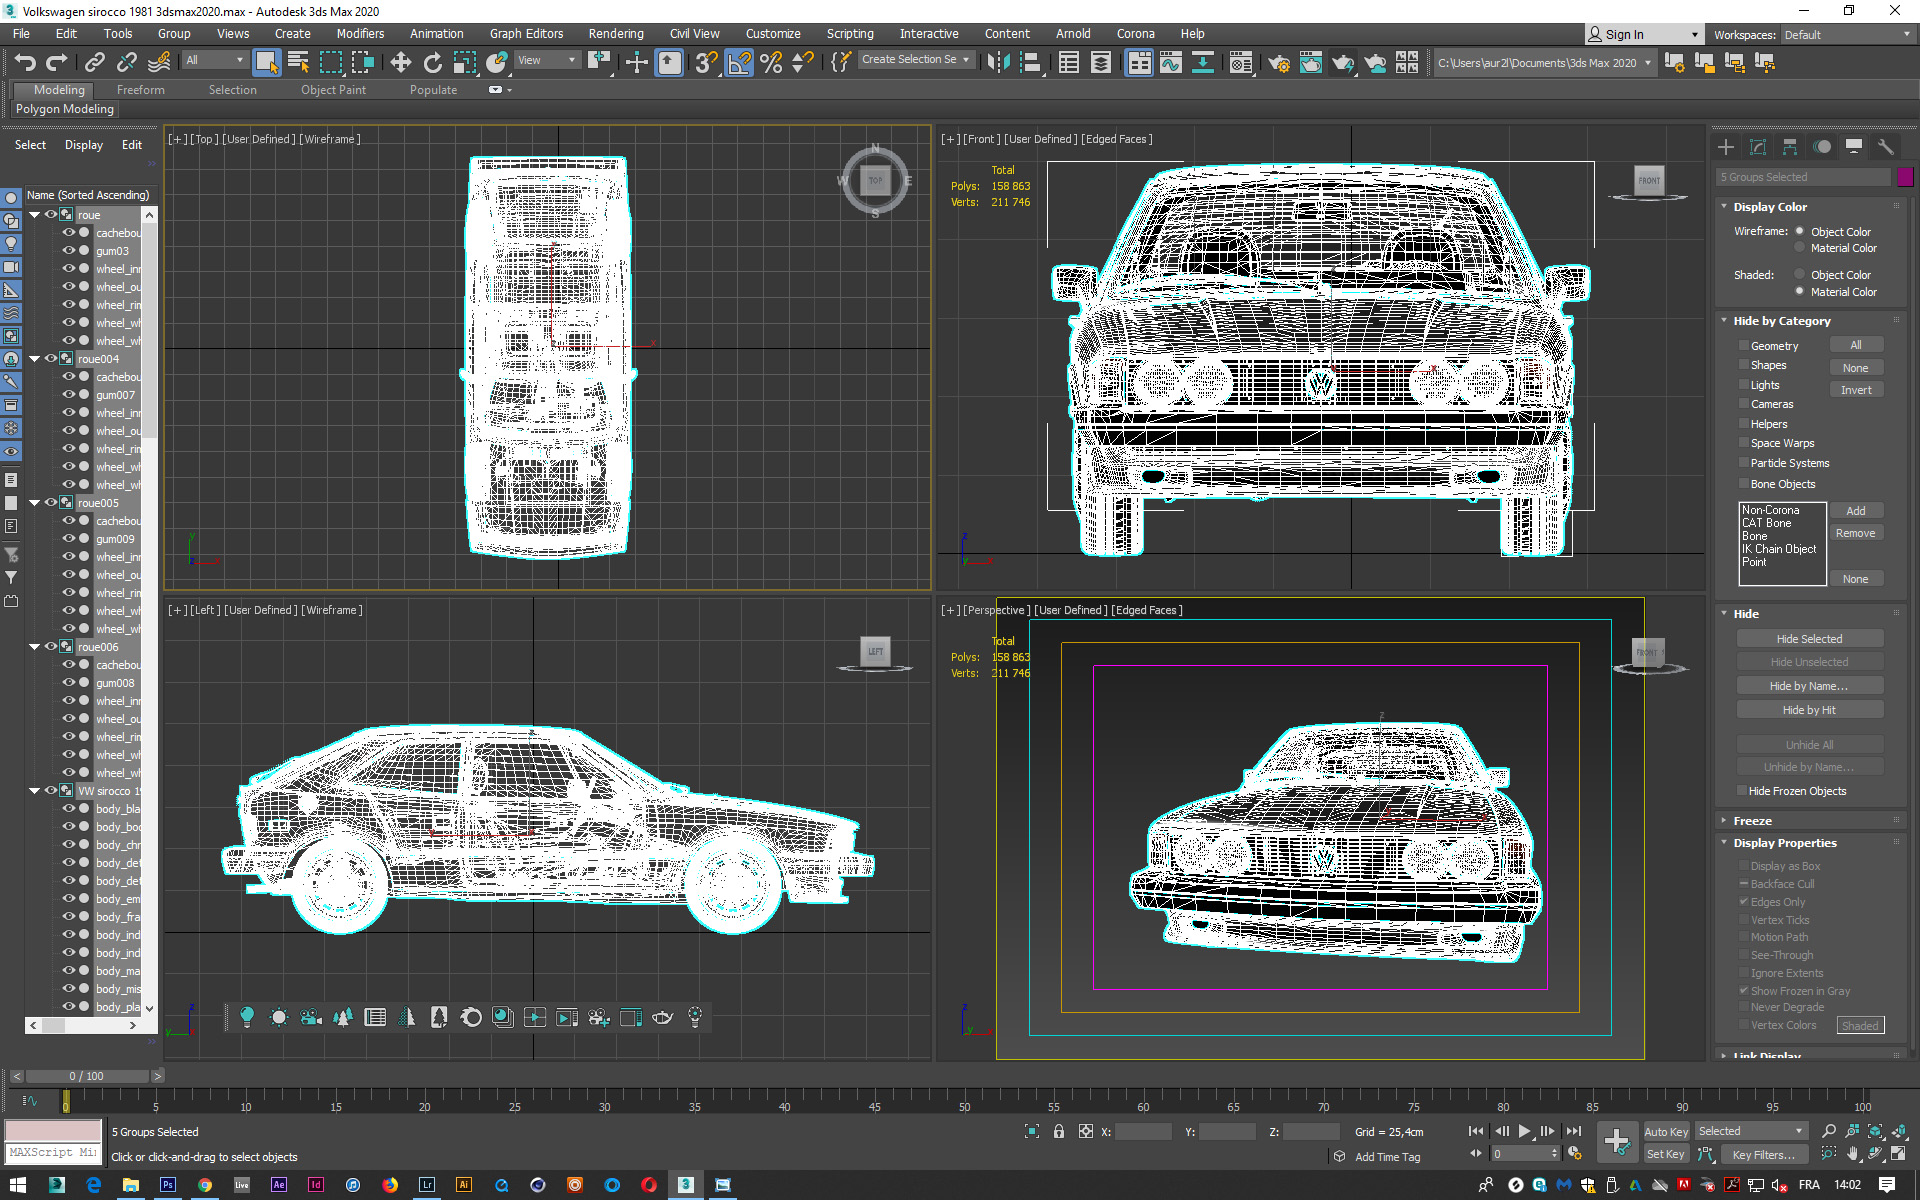Toggle visibility eye of gum03 object
Screen dimensions: 1920x1200
pyautogui.click(x=69, y=251)
